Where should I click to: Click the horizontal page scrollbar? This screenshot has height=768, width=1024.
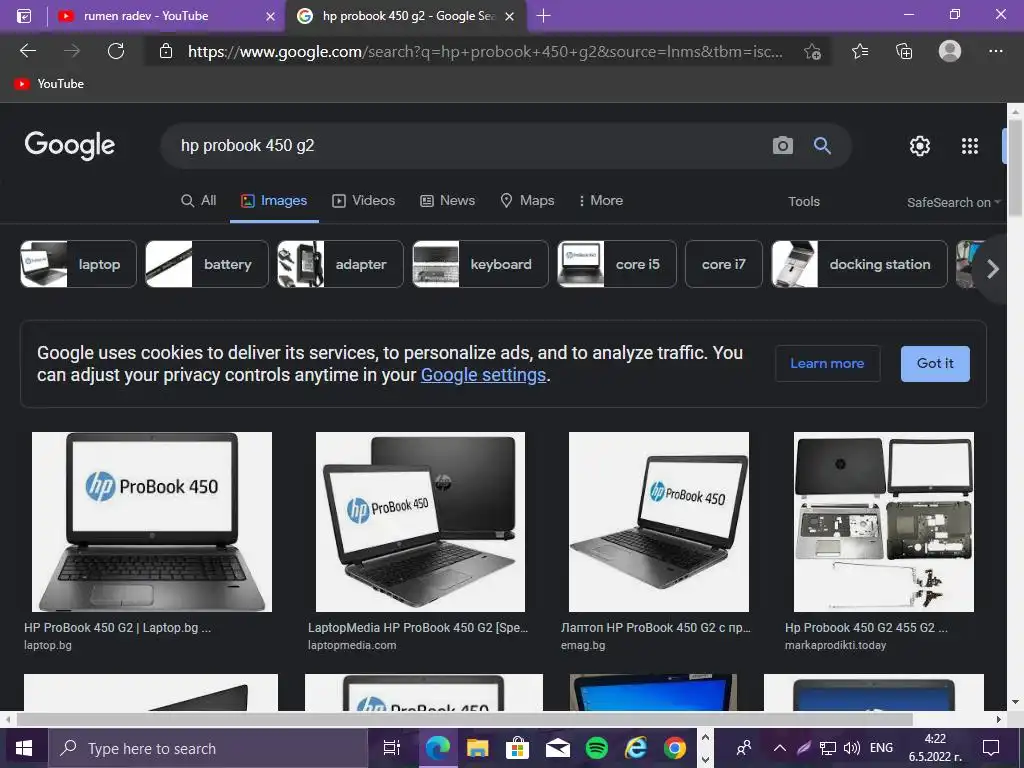tap(465, 719)
